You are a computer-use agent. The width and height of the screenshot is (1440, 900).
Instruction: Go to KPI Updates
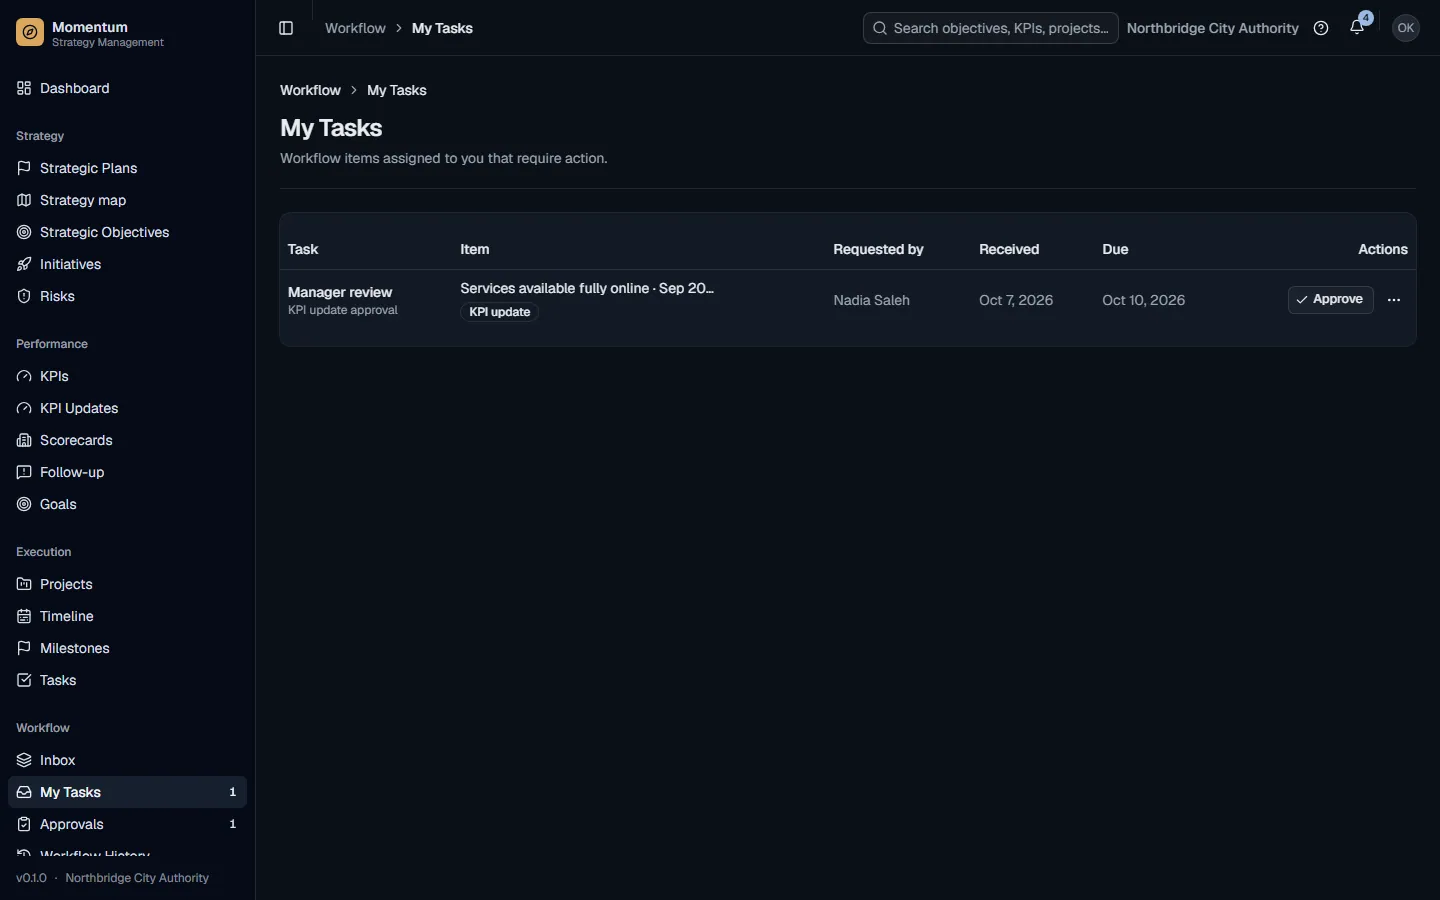point(127,408)
